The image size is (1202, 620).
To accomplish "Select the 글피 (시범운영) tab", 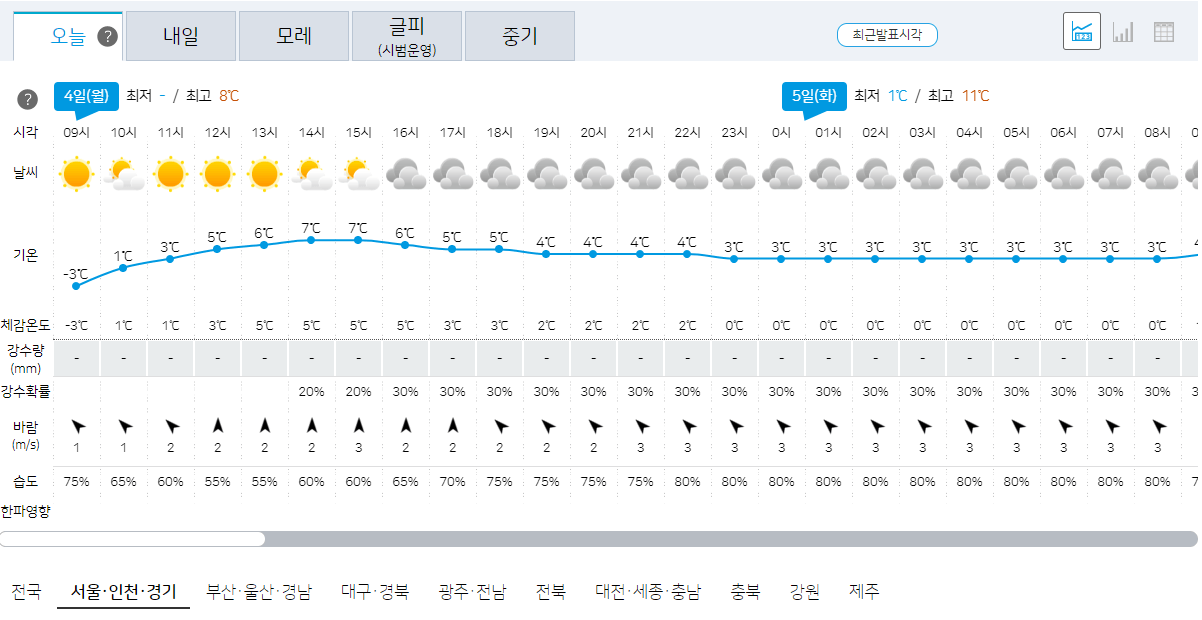I will point(406,34).
